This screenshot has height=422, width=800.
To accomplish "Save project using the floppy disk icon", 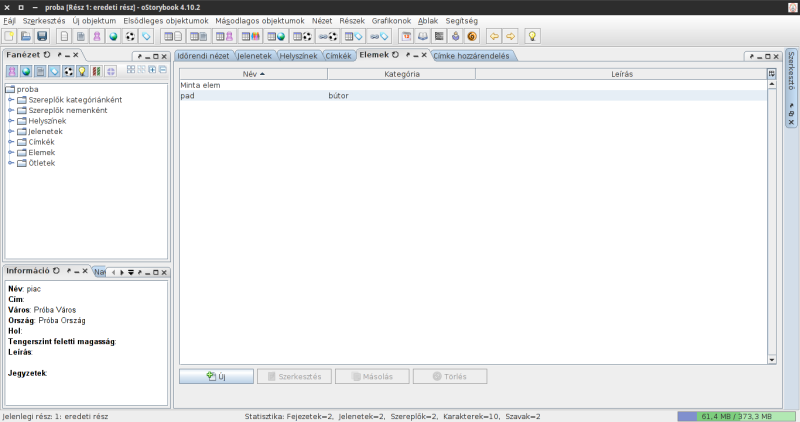I will (42, 36).
